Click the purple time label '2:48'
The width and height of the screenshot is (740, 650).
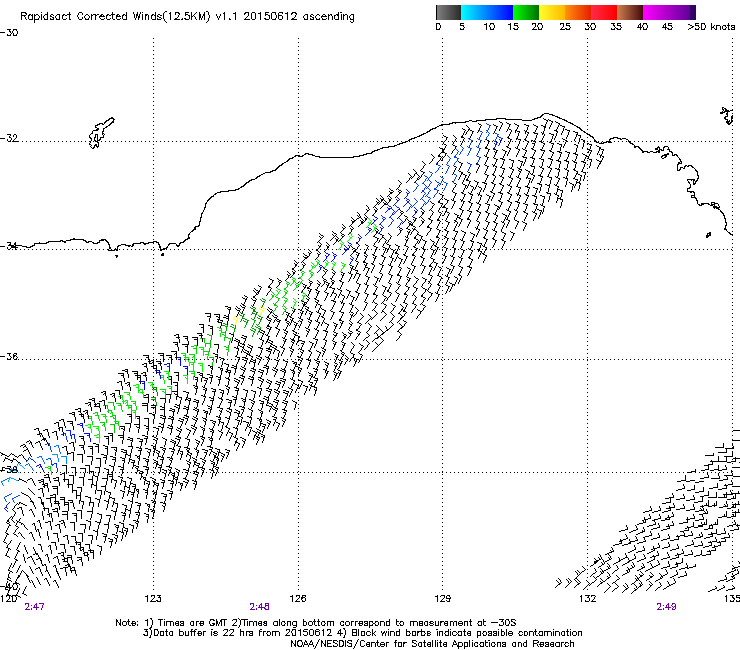tap(260, 607)
